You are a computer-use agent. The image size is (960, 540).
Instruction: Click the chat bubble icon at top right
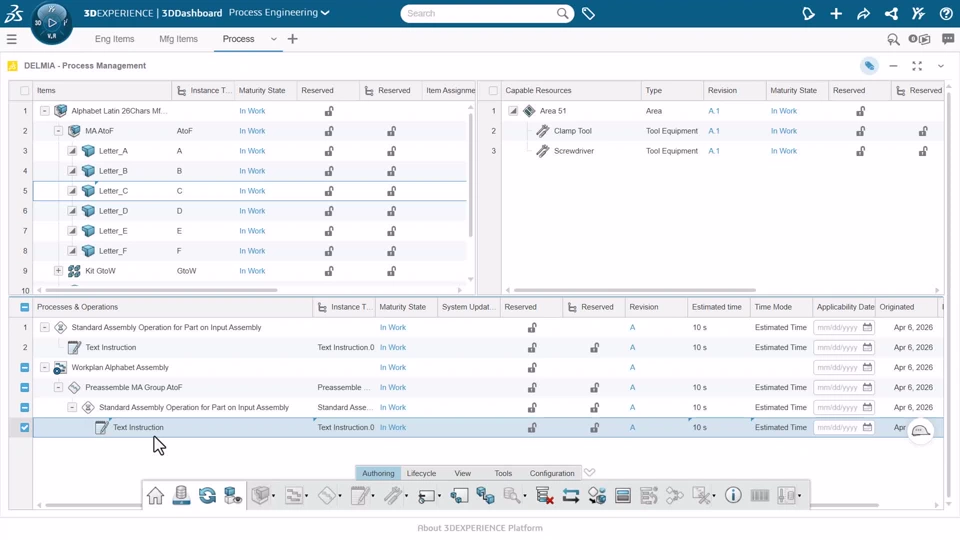948,39
